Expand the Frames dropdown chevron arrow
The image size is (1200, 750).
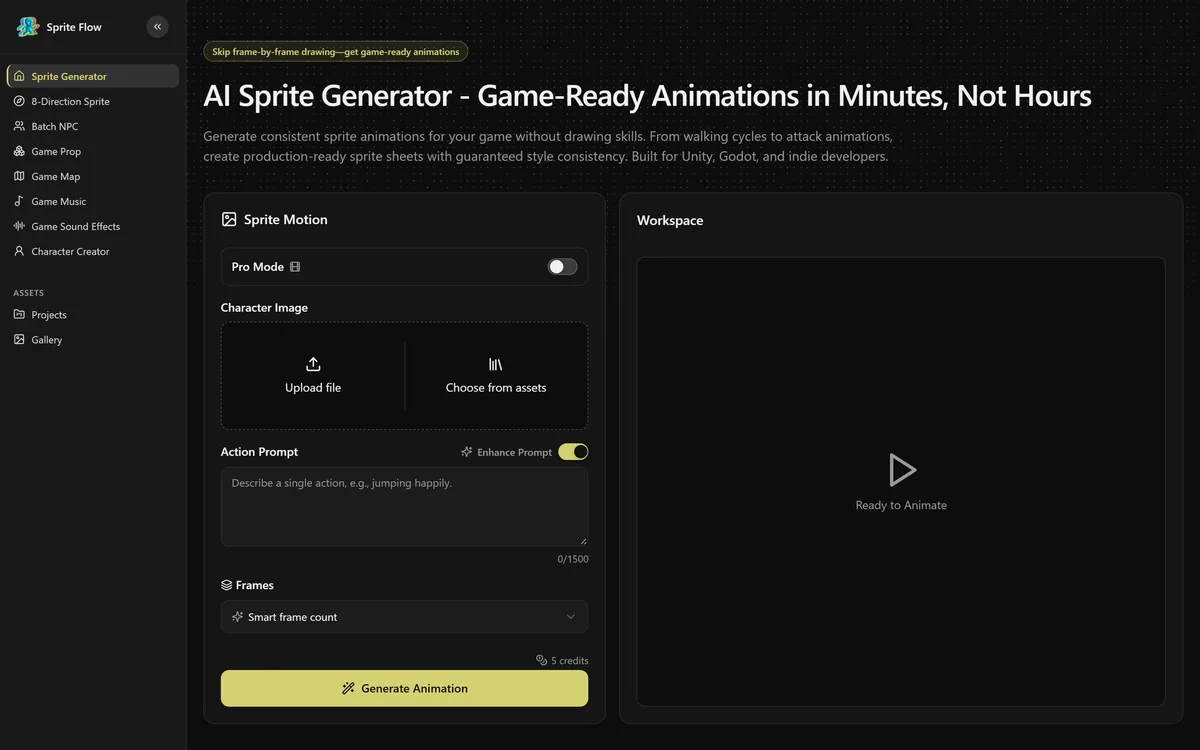click(x=571, y=617)
